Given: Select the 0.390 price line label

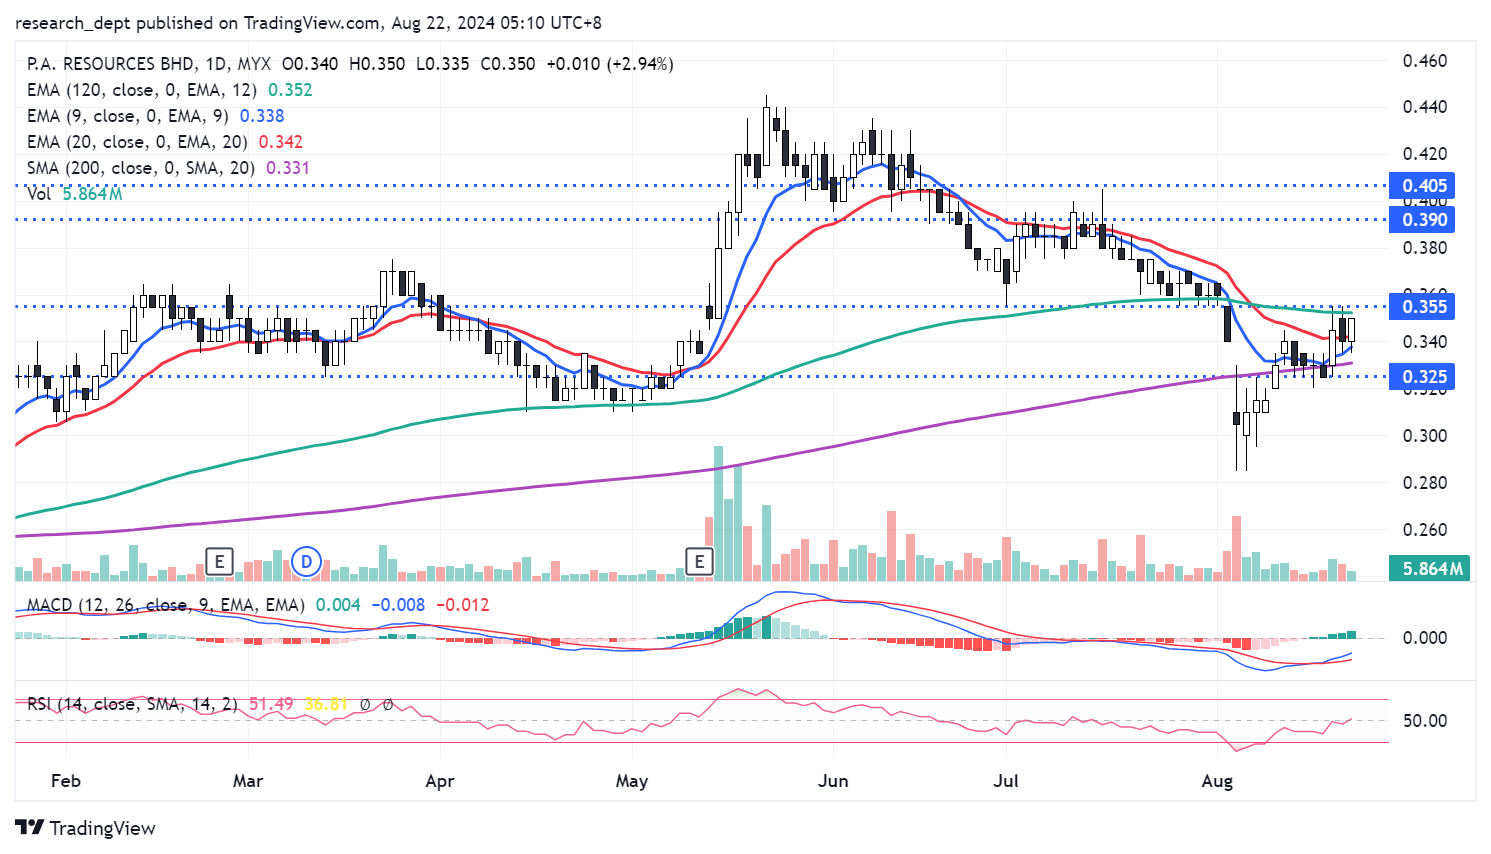Looking at the screenshot, I should point(1424,220).
